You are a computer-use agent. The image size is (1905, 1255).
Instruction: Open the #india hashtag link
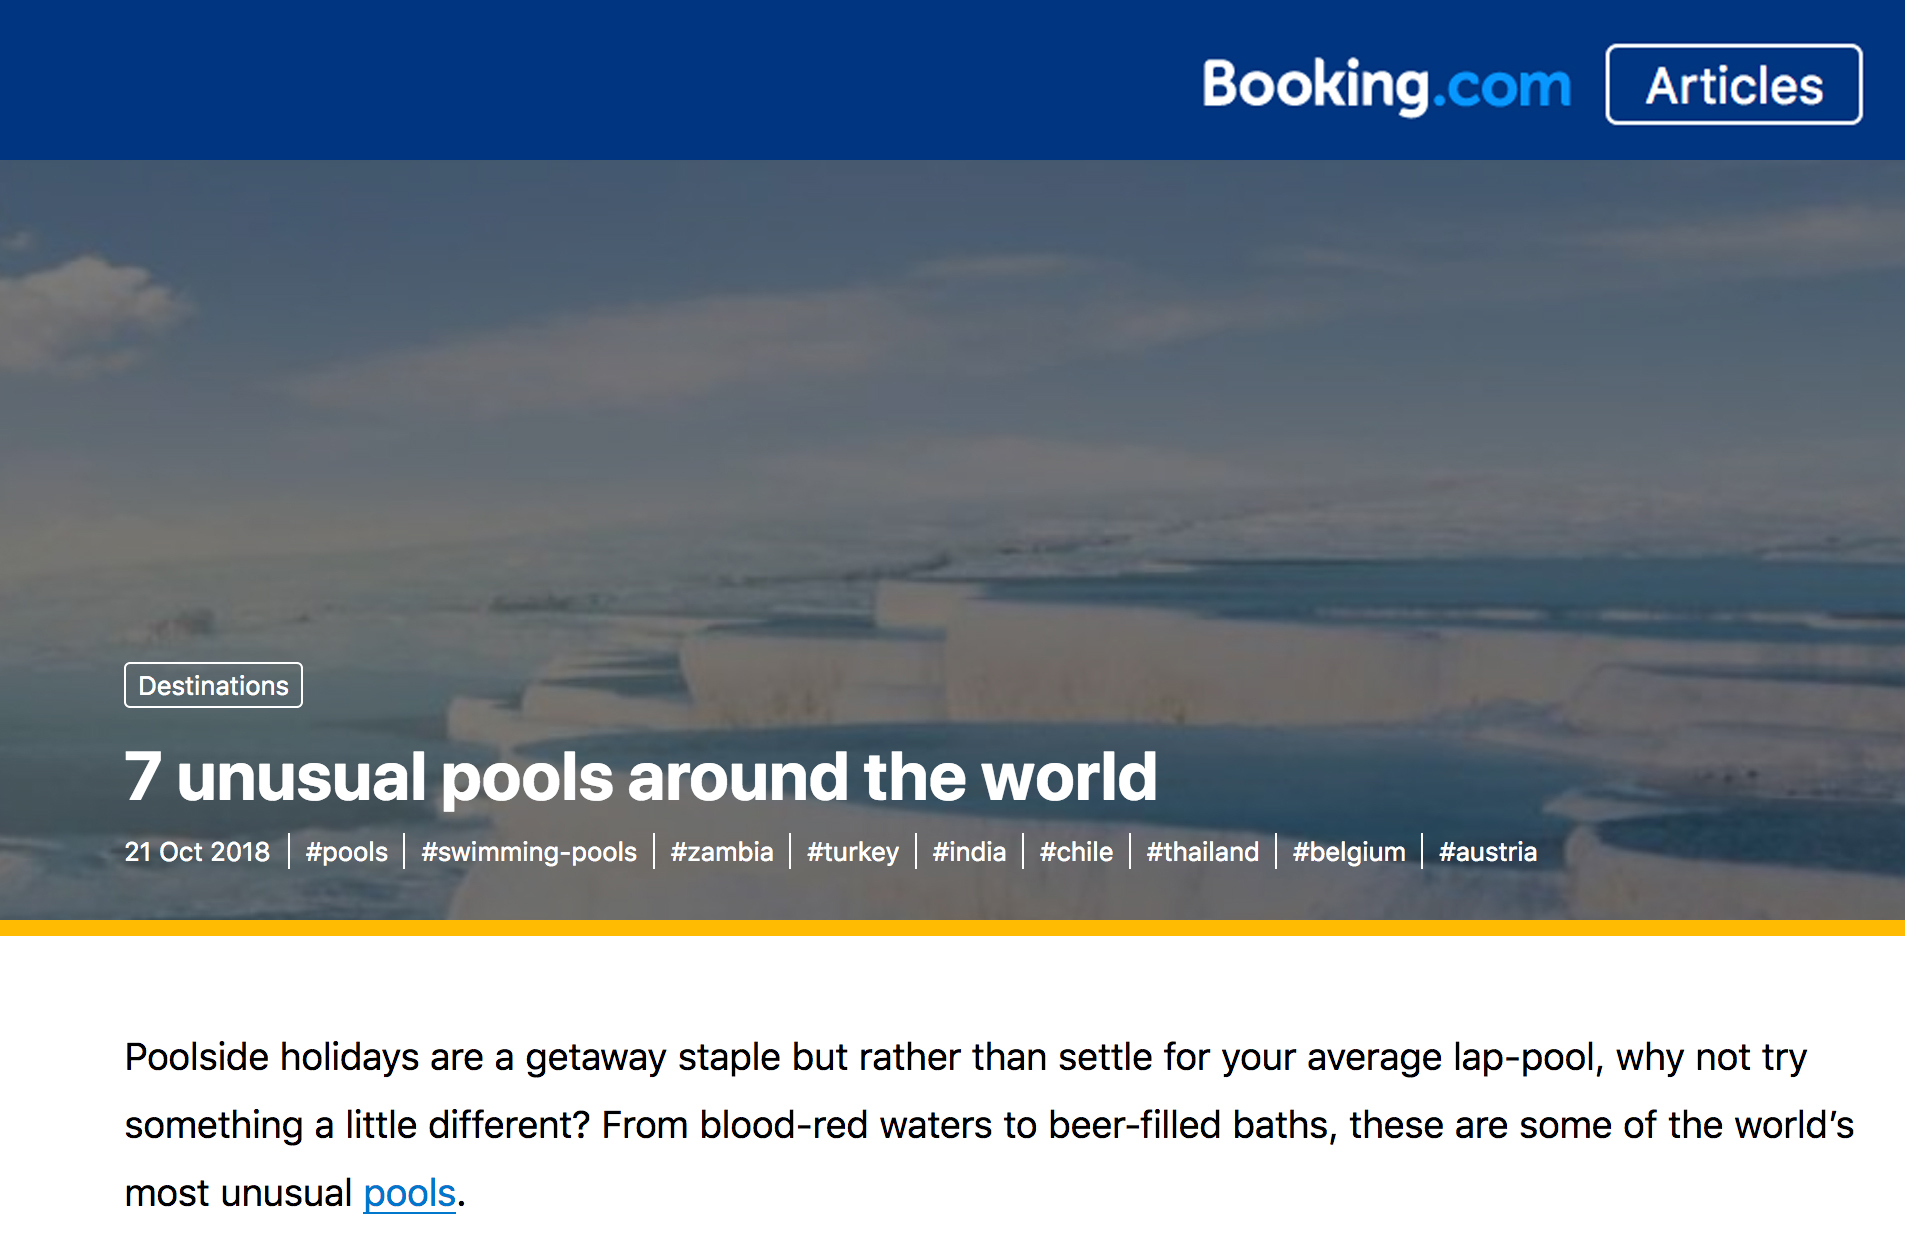pyautogui.click(x=968, y=852)
